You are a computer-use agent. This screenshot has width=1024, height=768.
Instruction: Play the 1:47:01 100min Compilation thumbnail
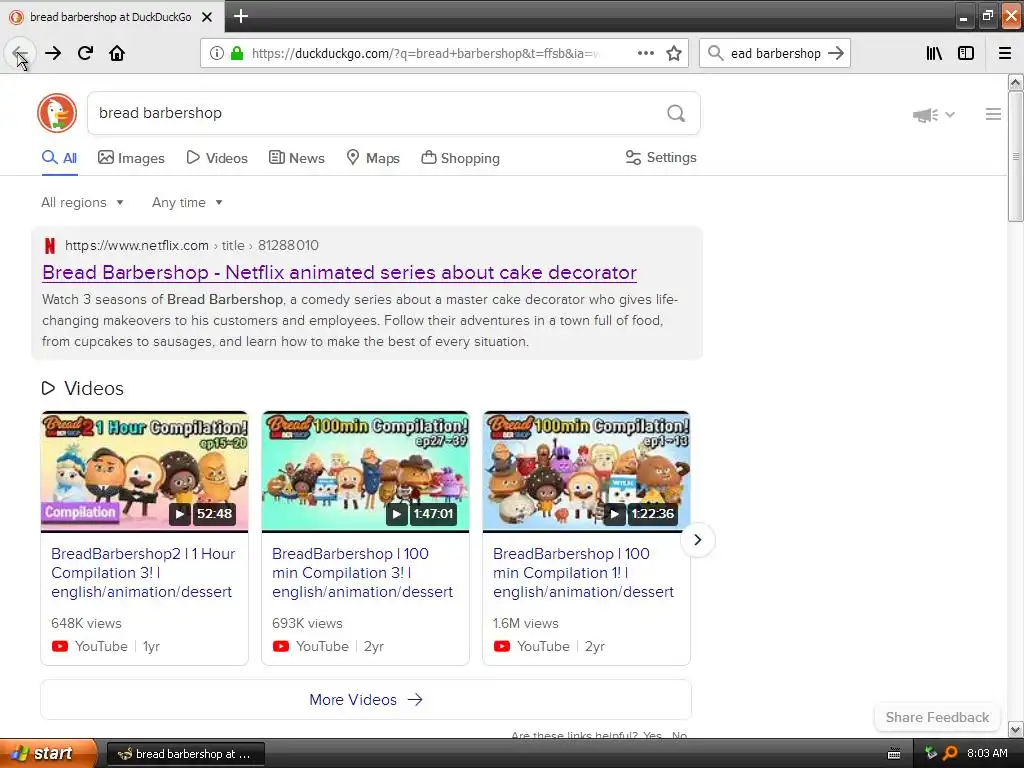(365, 471)
